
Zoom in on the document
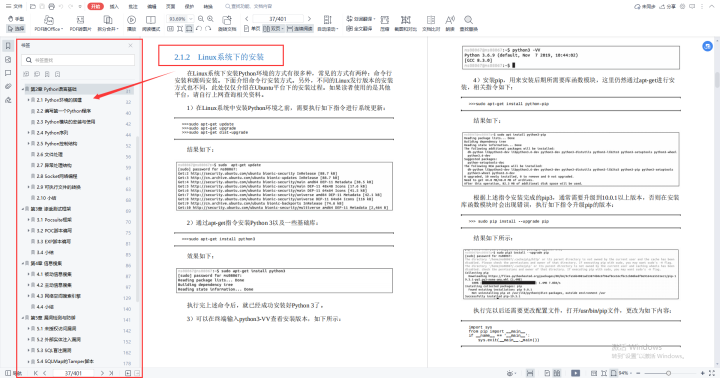tap(210, 19)
